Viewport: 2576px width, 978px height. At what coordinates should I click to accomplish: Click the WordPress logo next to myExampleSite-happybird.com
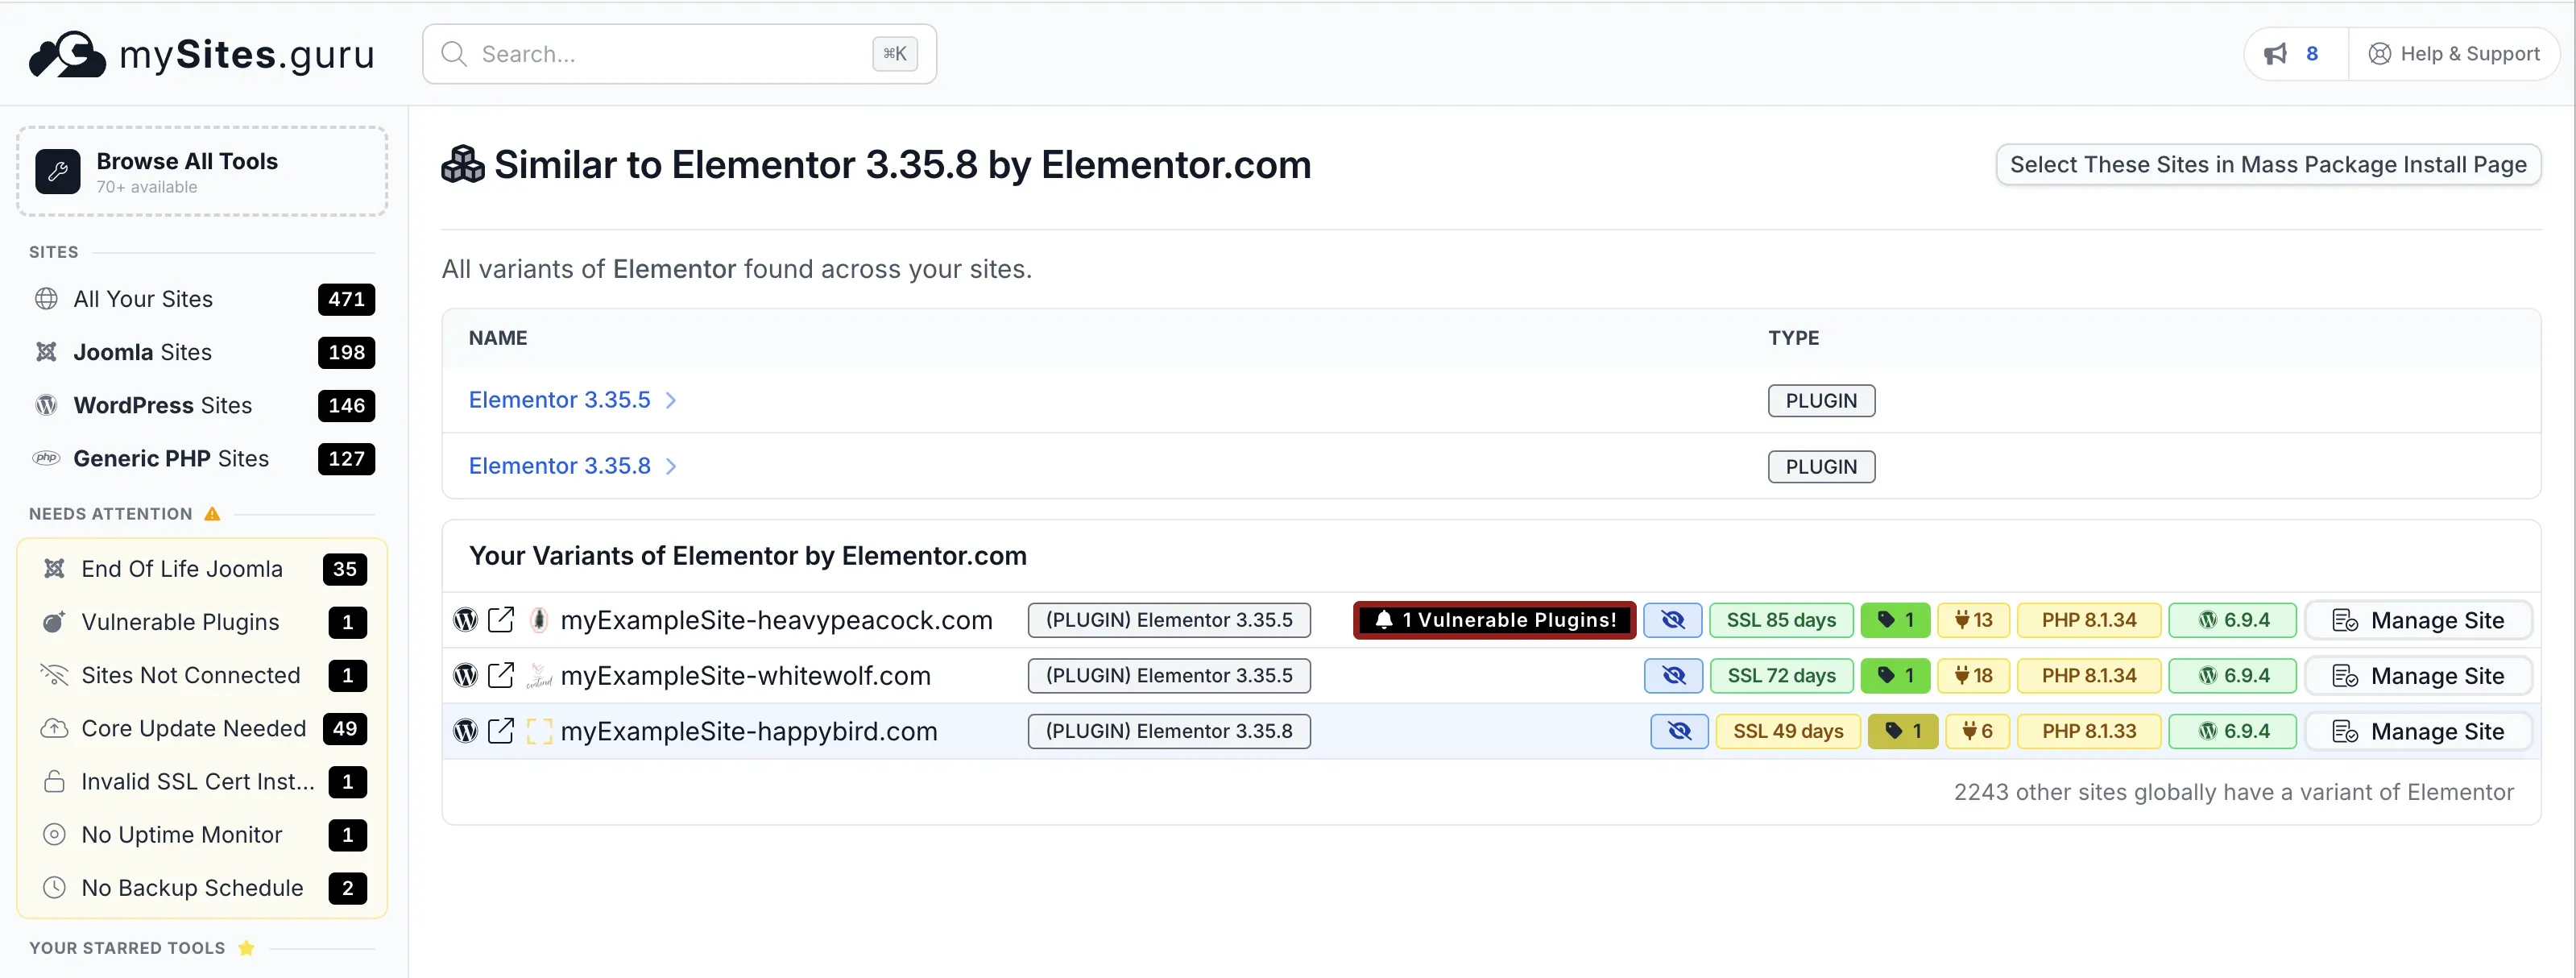465,731
